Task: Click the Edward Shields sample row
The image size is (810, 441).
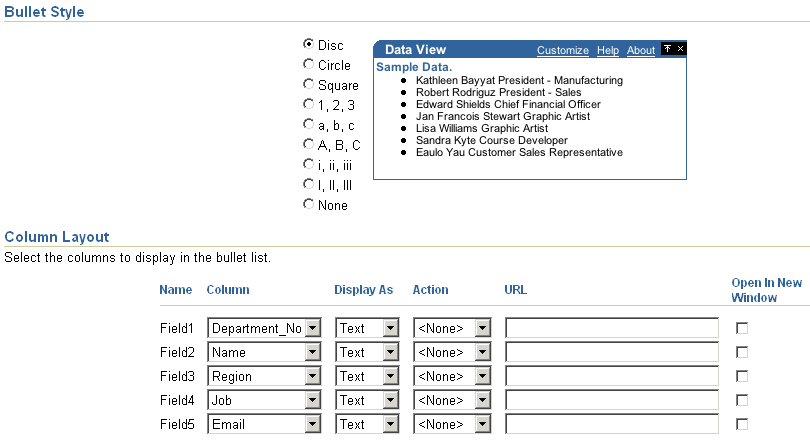Action: [508, 104]
